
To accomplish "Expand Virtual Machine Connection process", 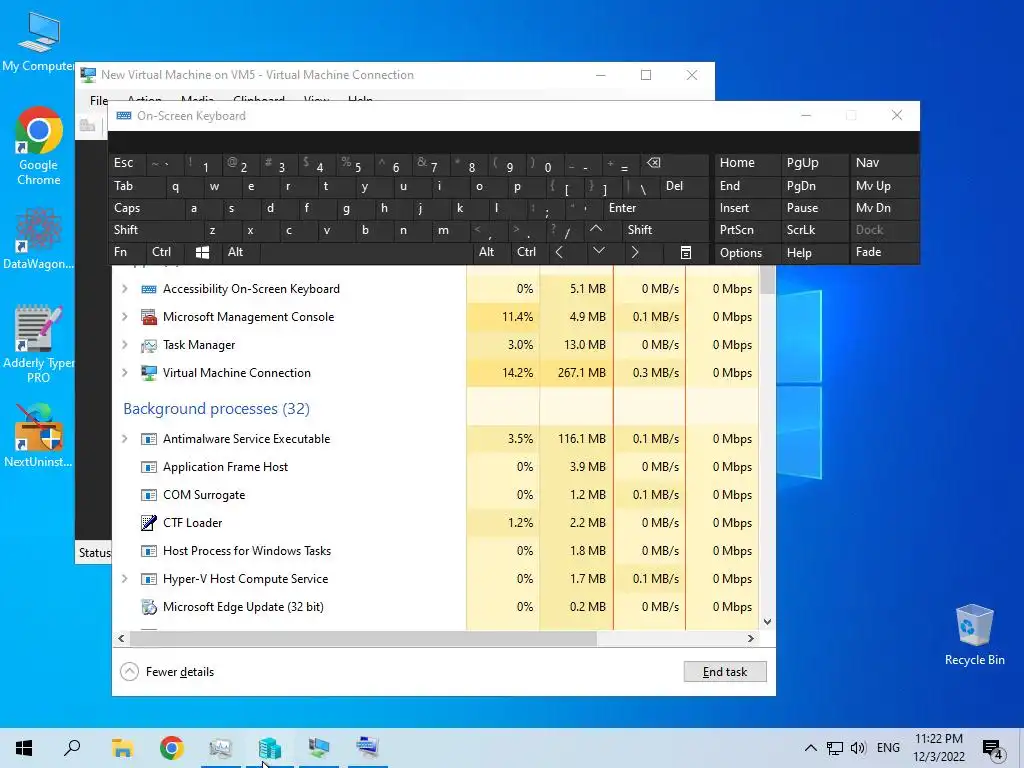I will (x=125, y=373).
